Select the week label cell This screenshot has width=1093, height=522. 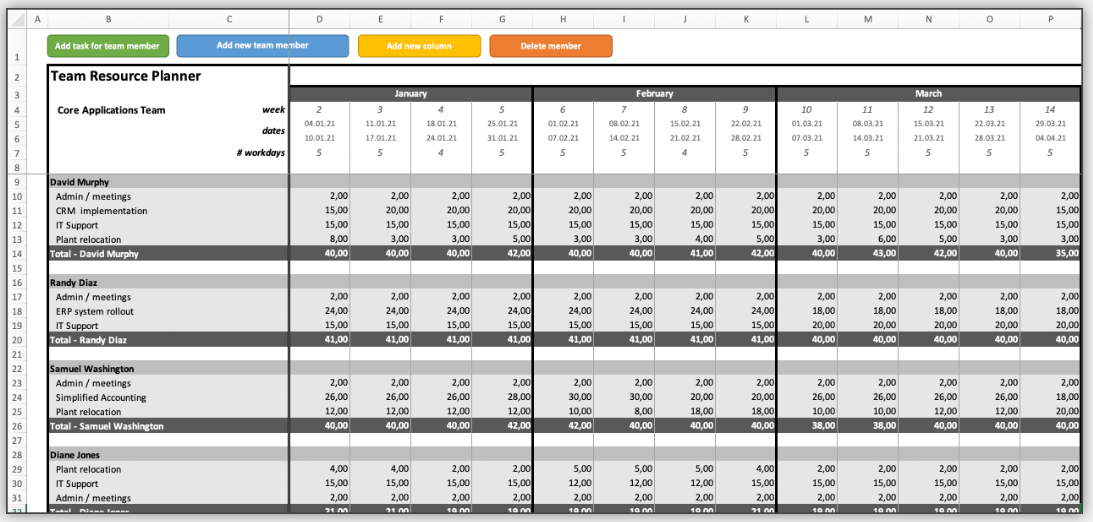click(273, 109)
